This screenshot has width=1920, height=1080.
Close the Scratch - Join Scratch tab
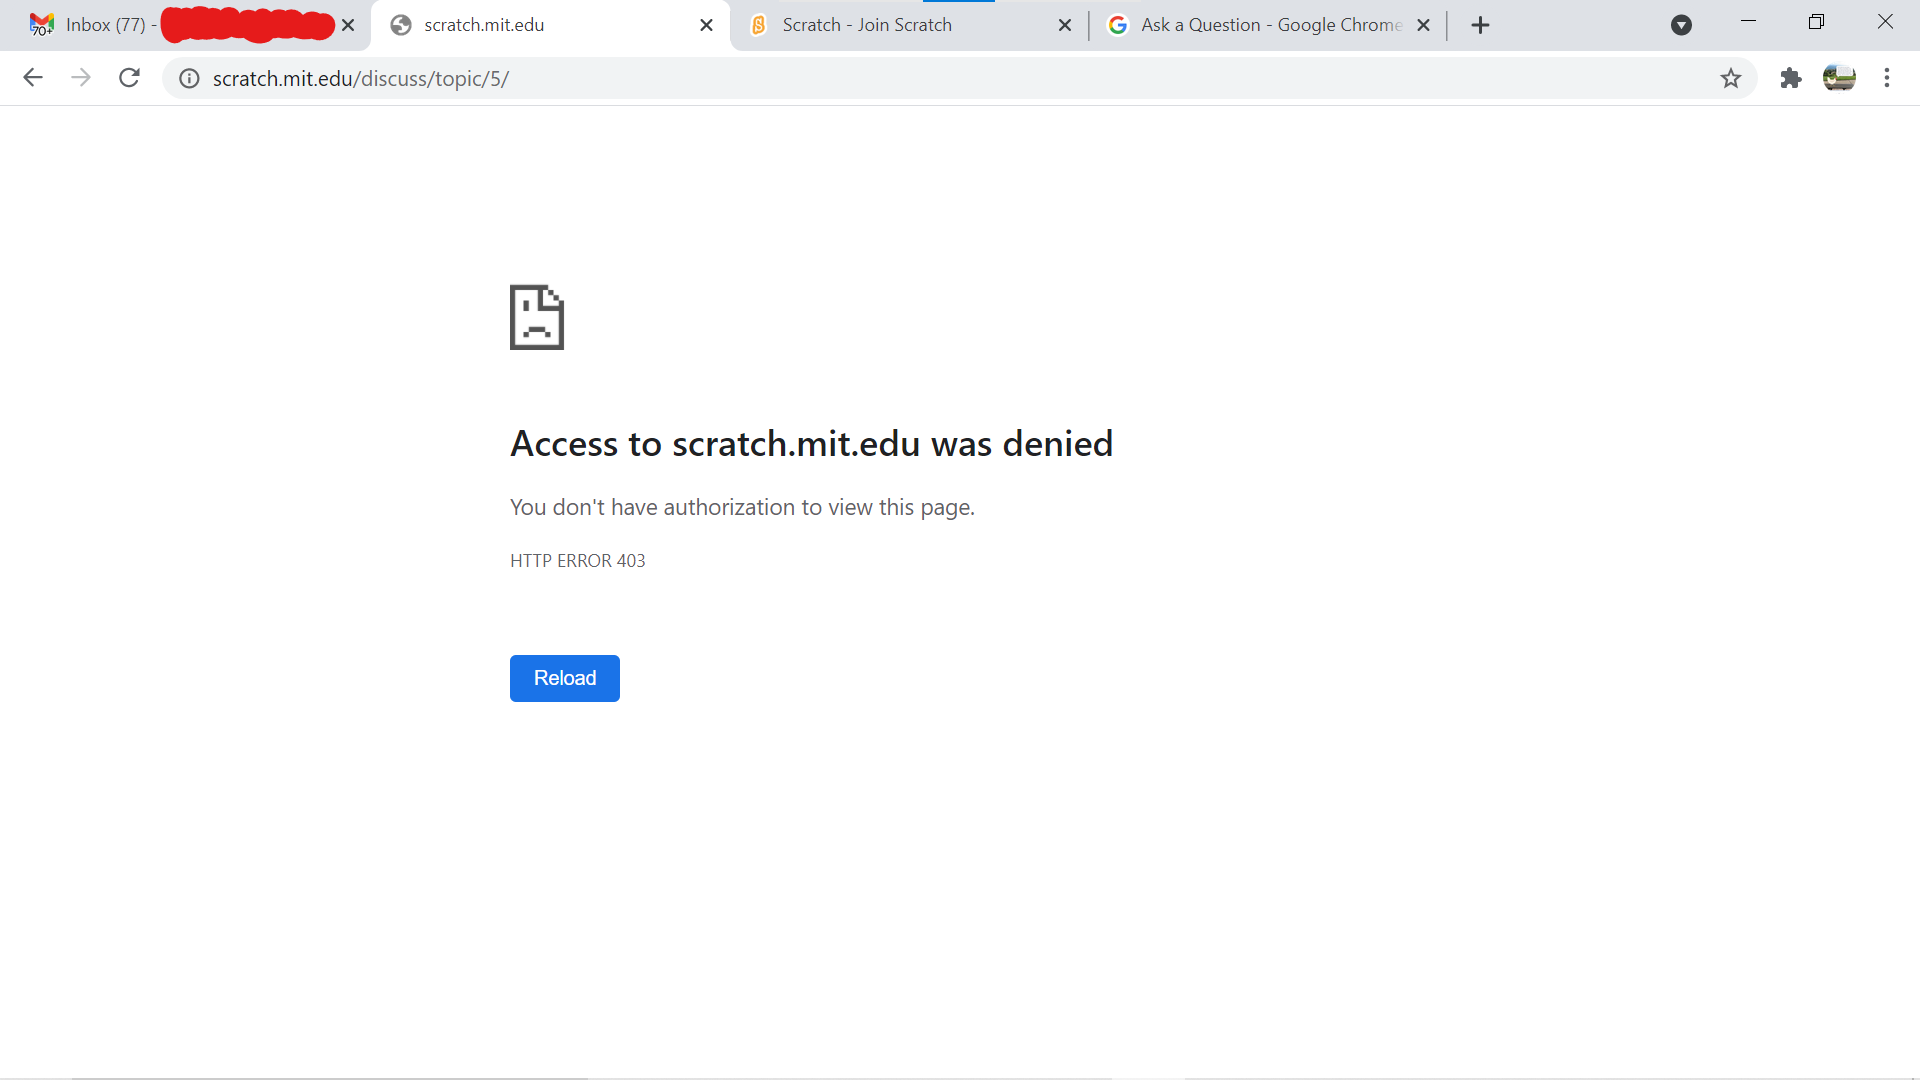pyautogui.click(x=1065, y=25)
